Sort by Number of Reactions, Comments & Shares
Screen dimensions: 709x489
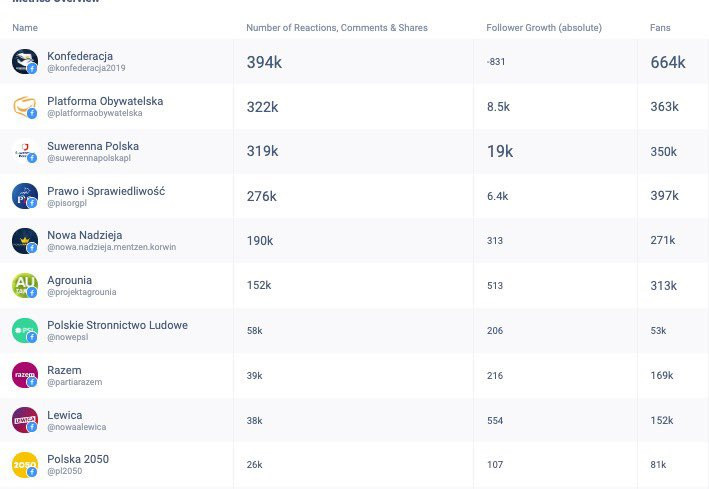point(336,28)
